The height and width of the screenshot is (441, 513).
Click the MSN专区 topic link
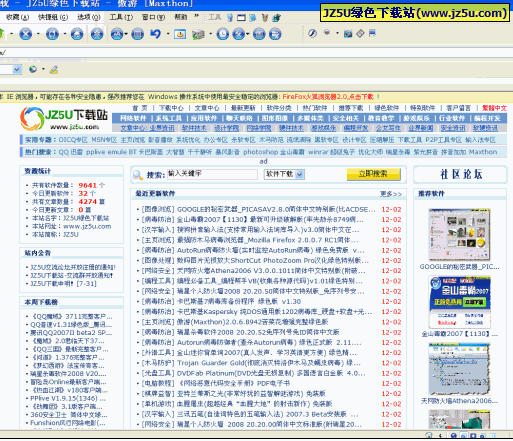(x=104, y=140)
